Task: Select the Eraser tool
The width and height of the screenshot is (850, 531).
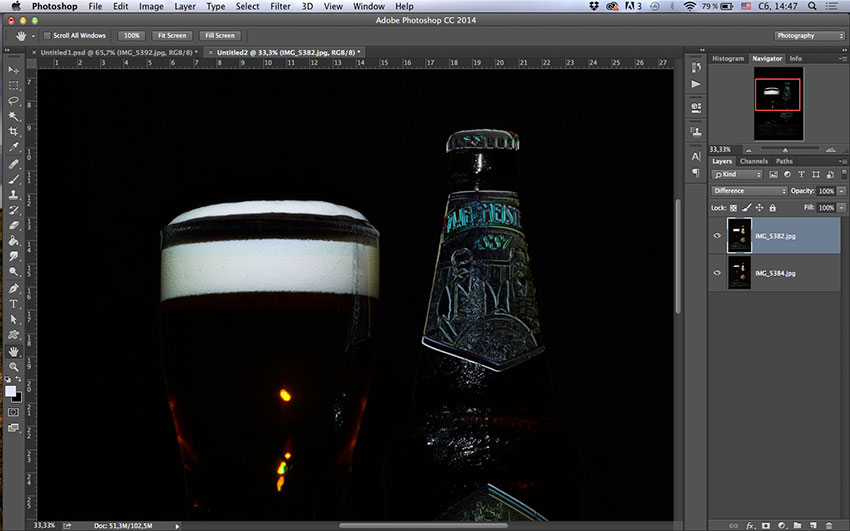Action: click(x=14, y=225)
